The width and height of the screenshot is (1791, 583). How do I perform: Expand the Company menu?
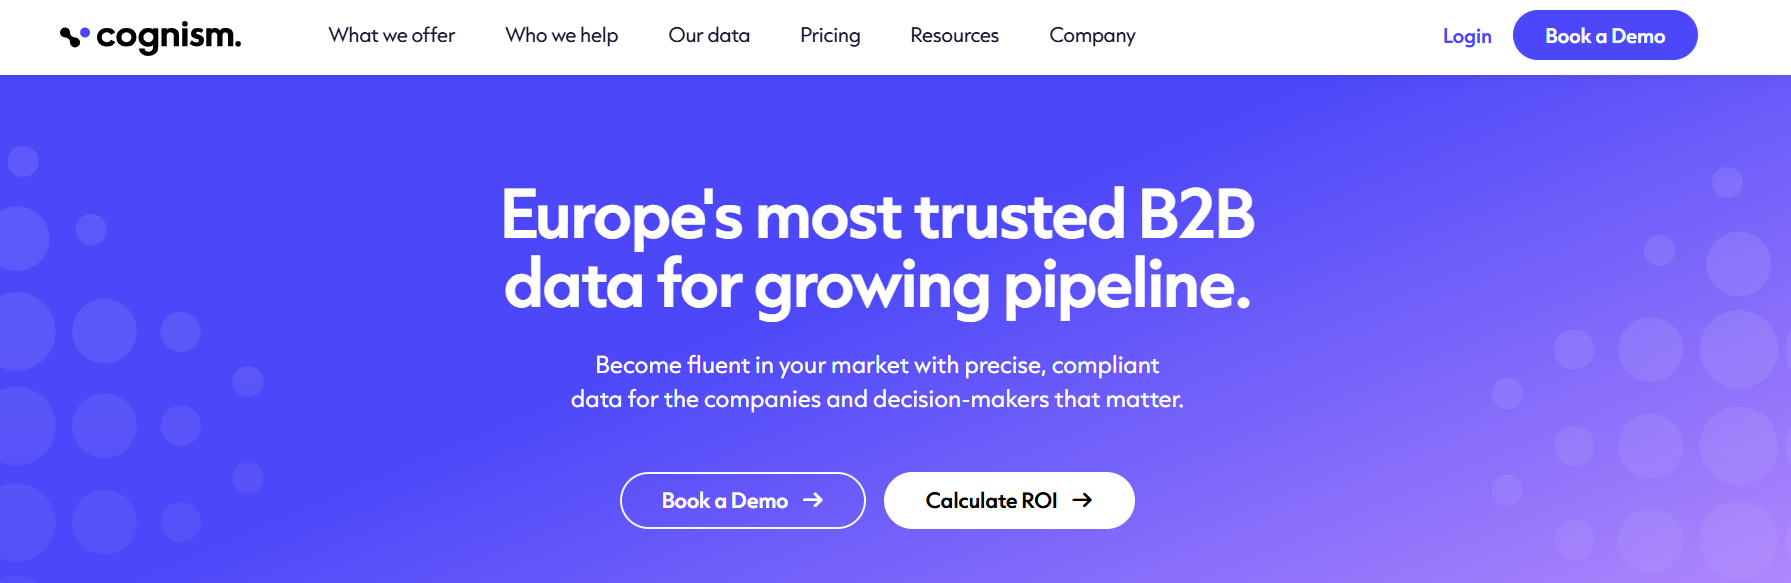(x=1092, y=35)
